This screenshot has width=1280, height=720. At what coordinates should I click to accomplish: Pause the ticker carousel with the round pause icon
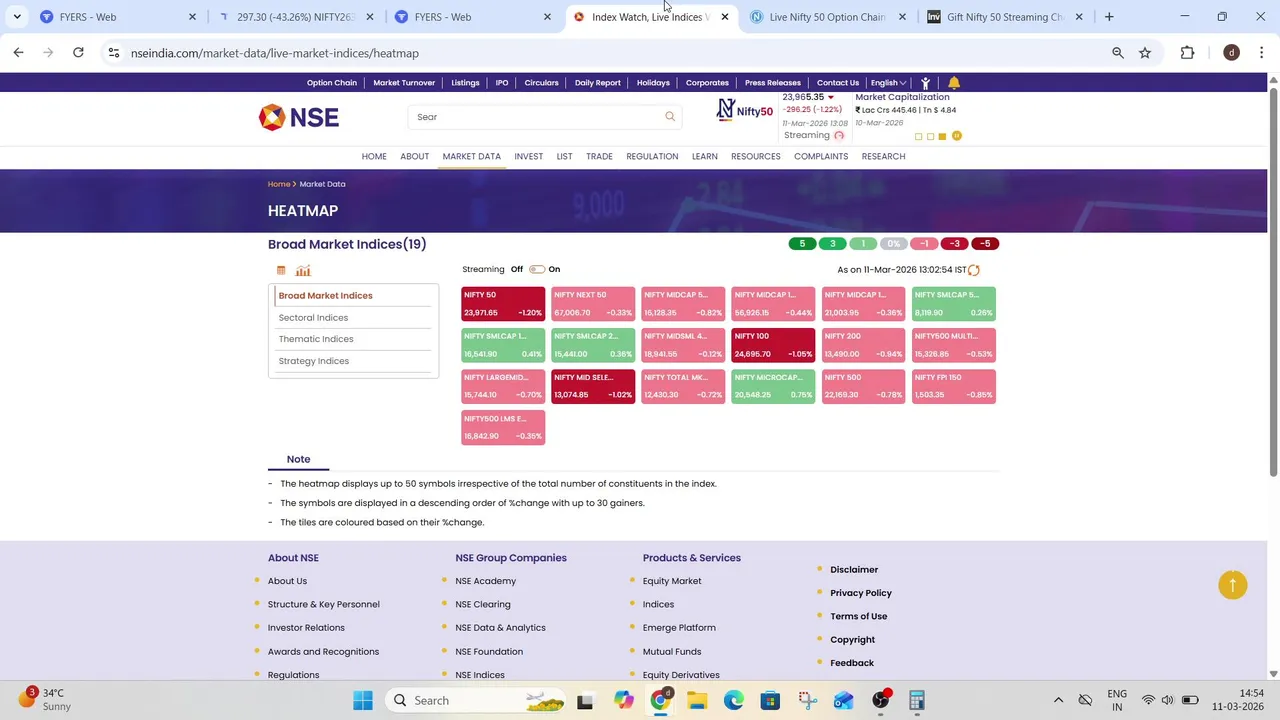[x=957, y=136]
